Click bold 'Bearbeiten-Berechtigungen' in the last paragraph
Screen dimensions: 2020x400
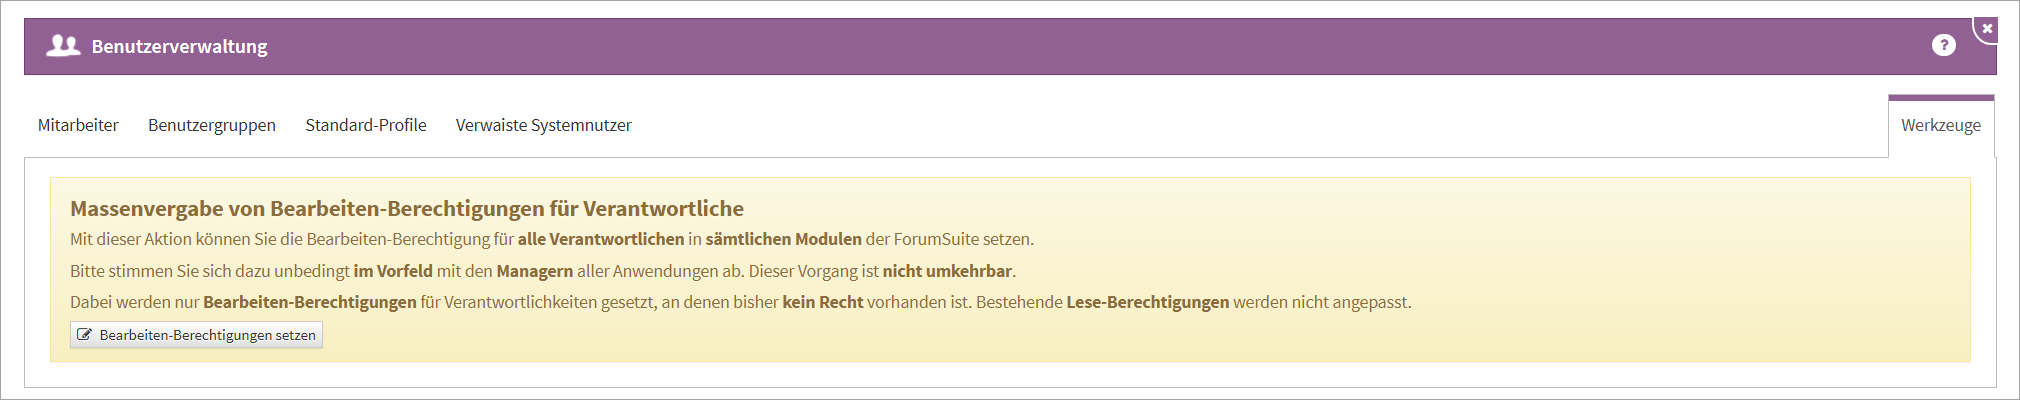click(310, 302)
